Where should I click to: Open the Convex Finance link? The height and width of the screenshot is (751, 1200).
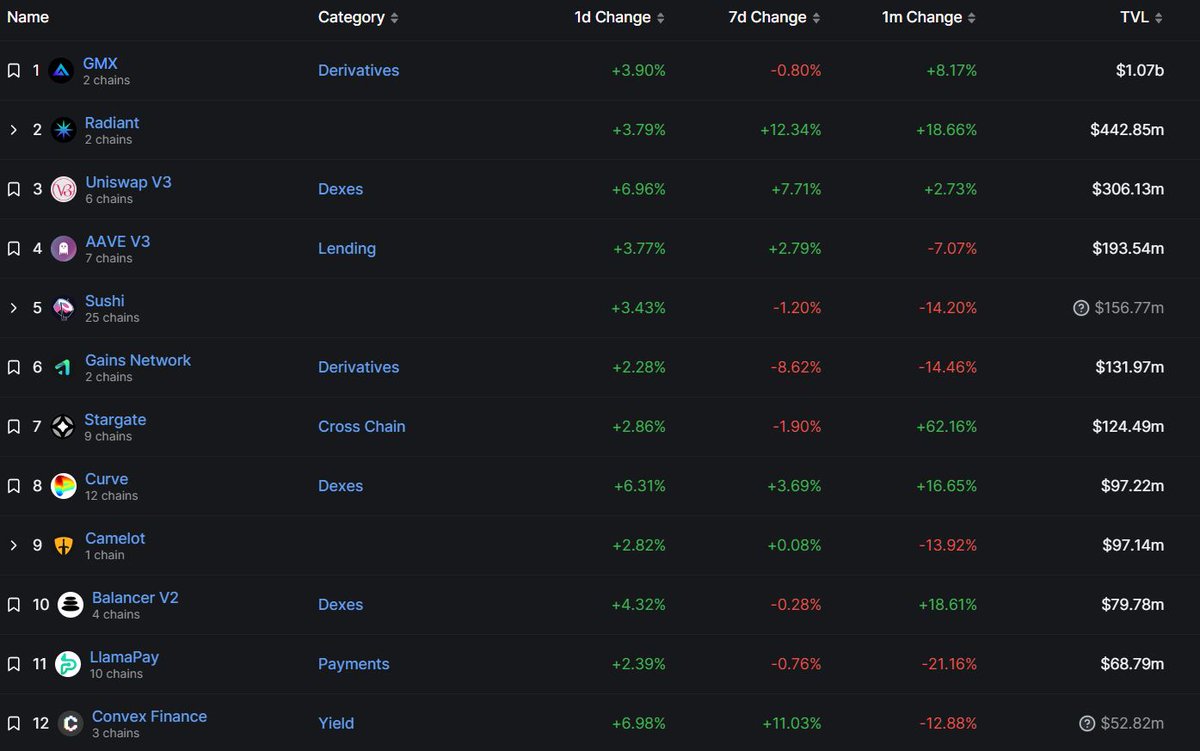(x=149, y=716)
